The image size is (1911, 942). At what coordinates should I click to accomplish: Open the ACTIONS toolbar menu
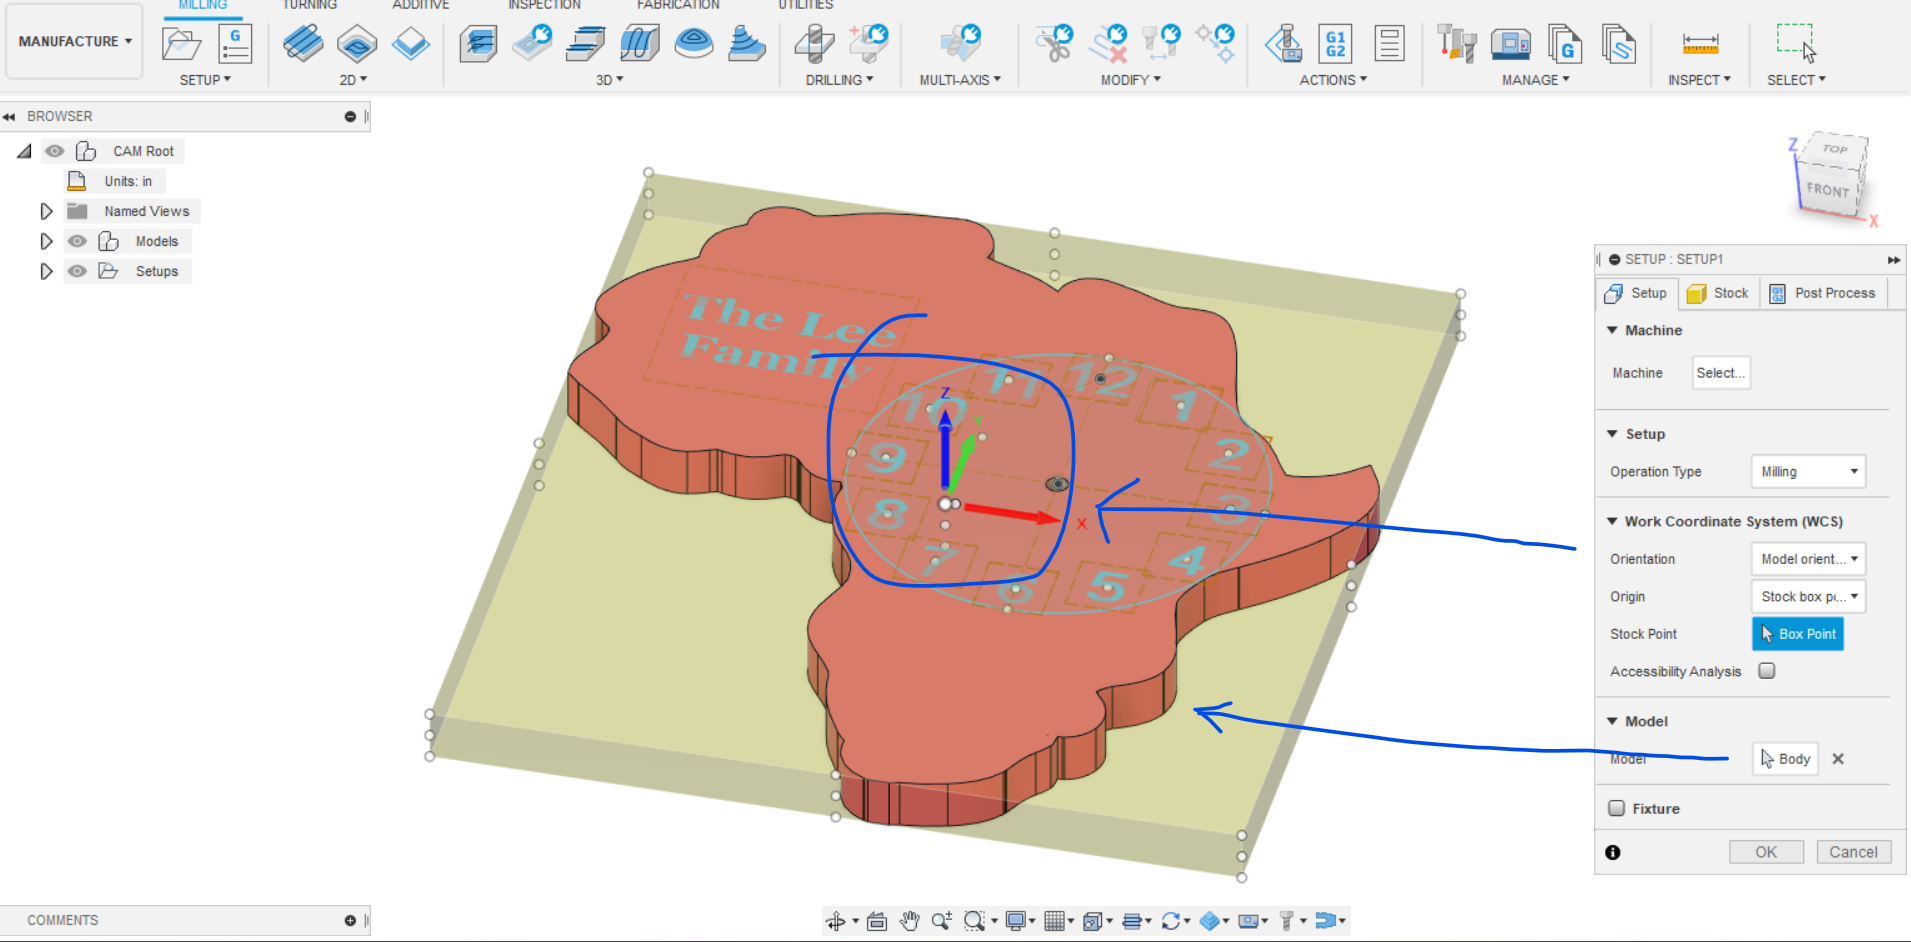[x=1333, y=80]
